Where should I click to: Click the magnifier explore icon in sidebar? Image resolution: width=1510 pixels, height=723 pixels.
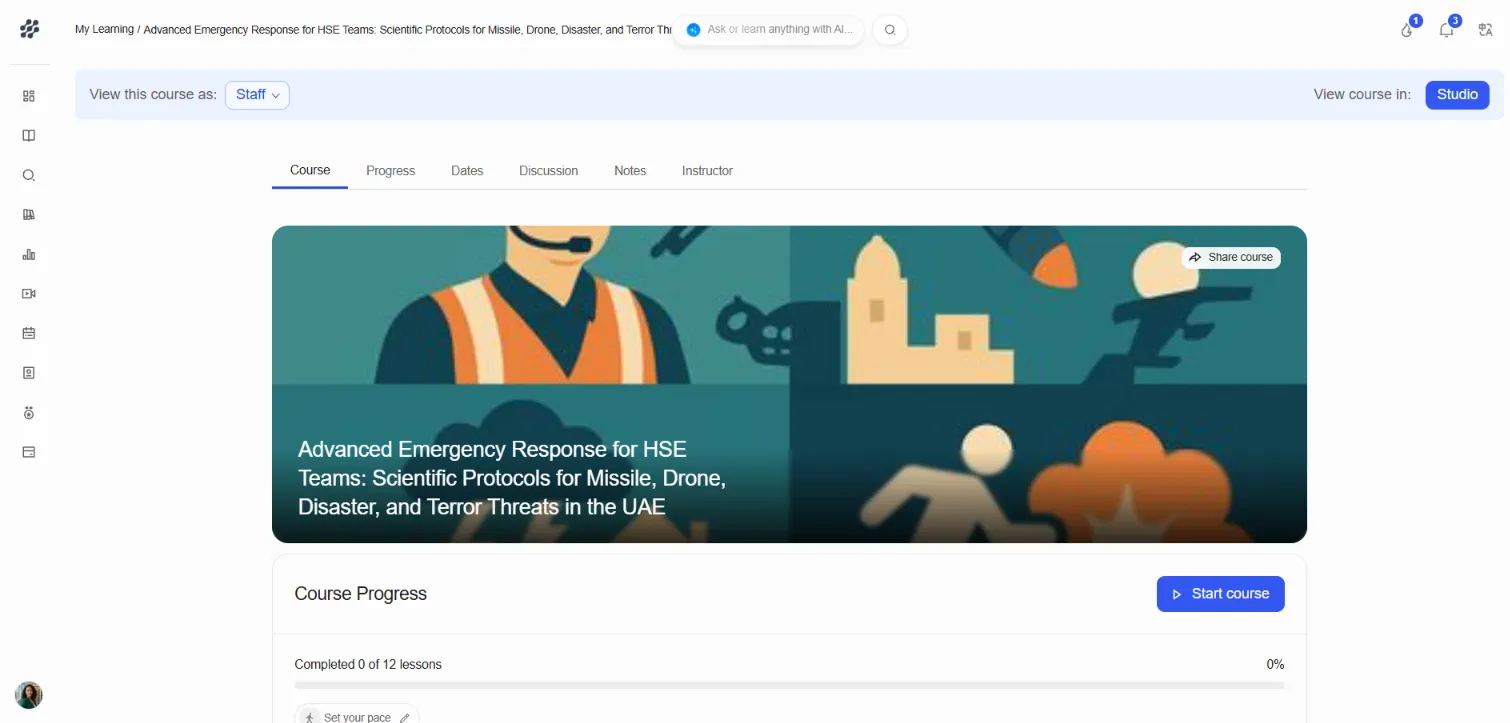(29, 175)
